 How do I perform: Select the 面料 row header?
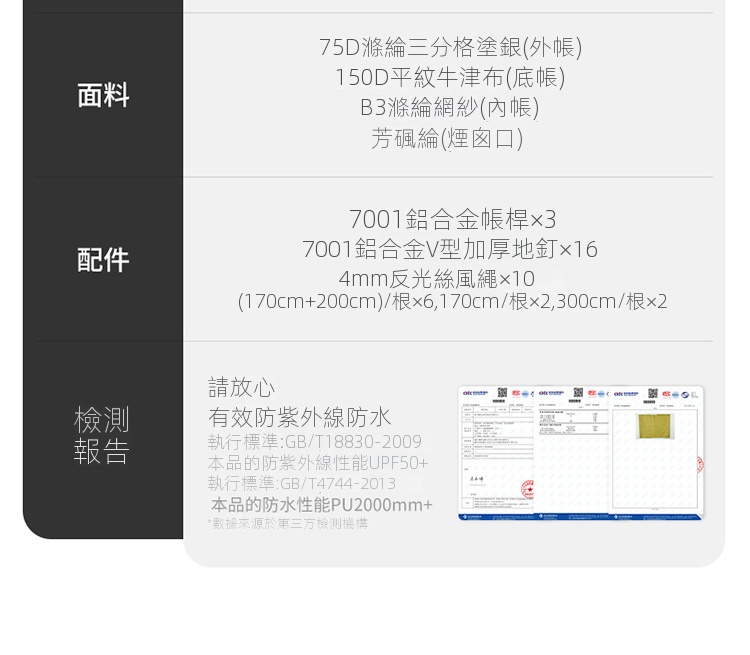(x=103, y=95)
